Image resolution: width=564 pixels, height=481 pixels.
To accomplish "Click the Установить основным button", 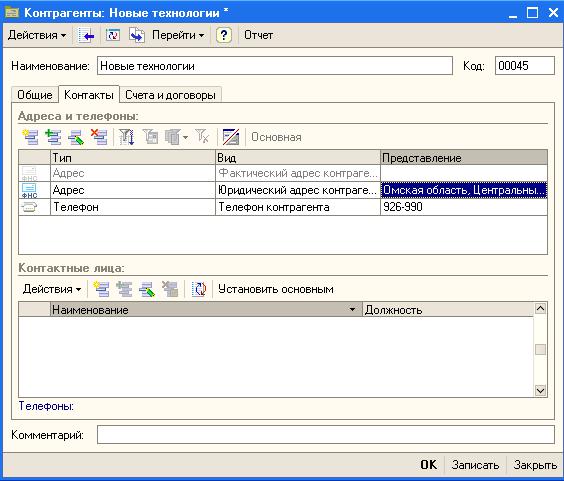I will 276,289.
